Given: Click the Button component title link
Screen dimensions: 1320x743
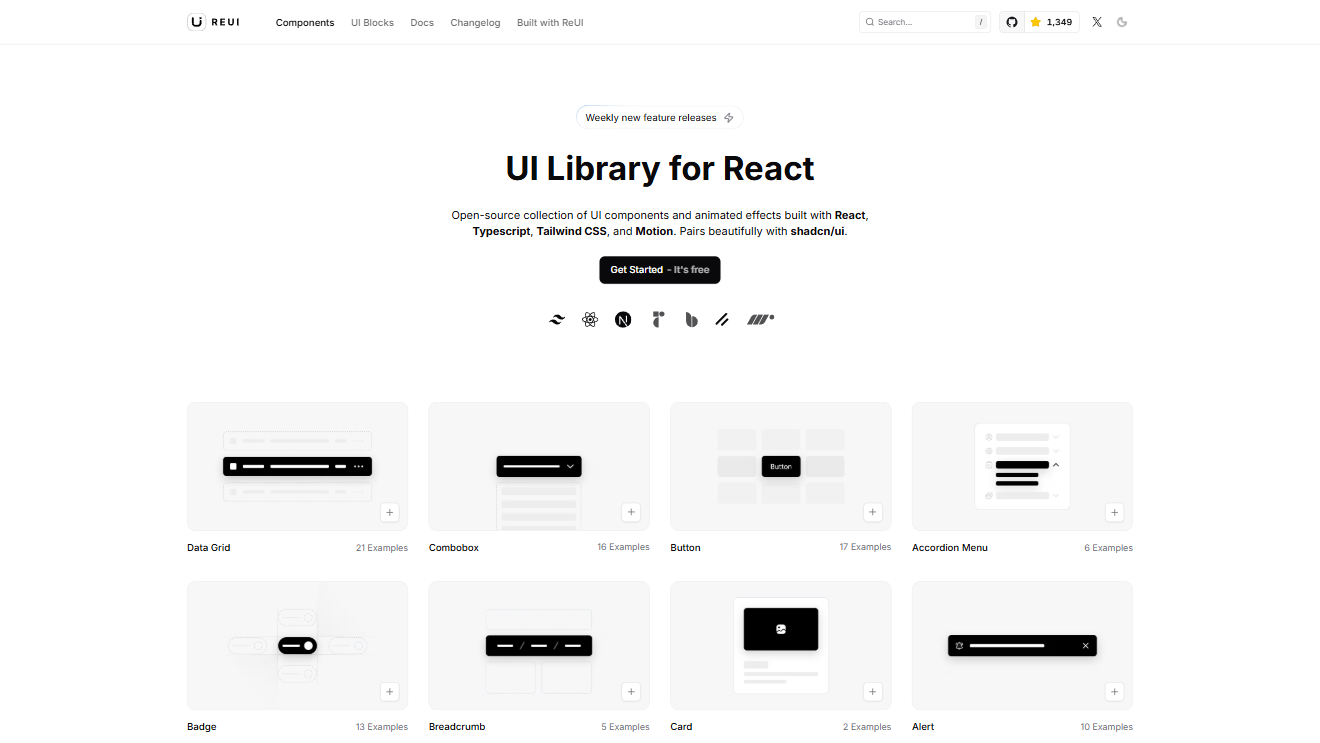Looking at the screenshot, I should click(x=685, y=548).
